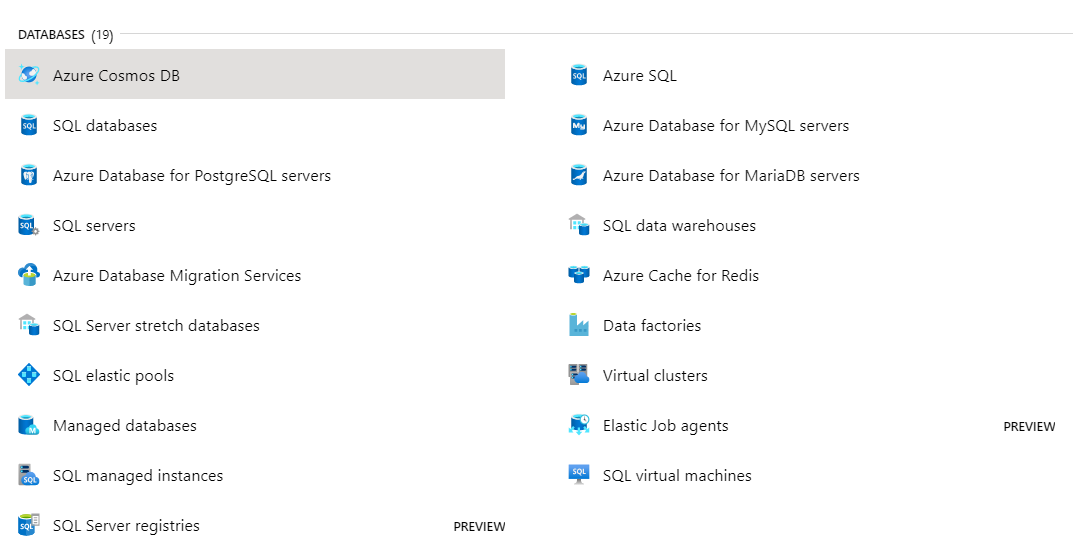Click the DATABASES category heading

[x=51, y=34]
